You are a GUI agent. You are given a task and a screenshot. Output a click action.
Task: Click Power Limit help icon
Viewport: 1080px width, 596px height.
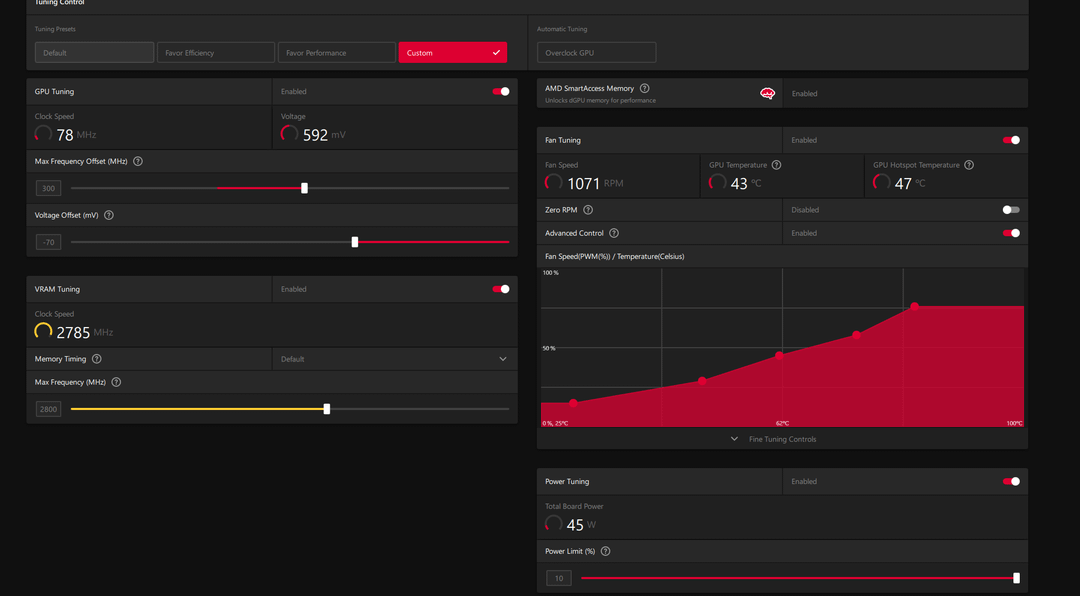coord(606,551)
